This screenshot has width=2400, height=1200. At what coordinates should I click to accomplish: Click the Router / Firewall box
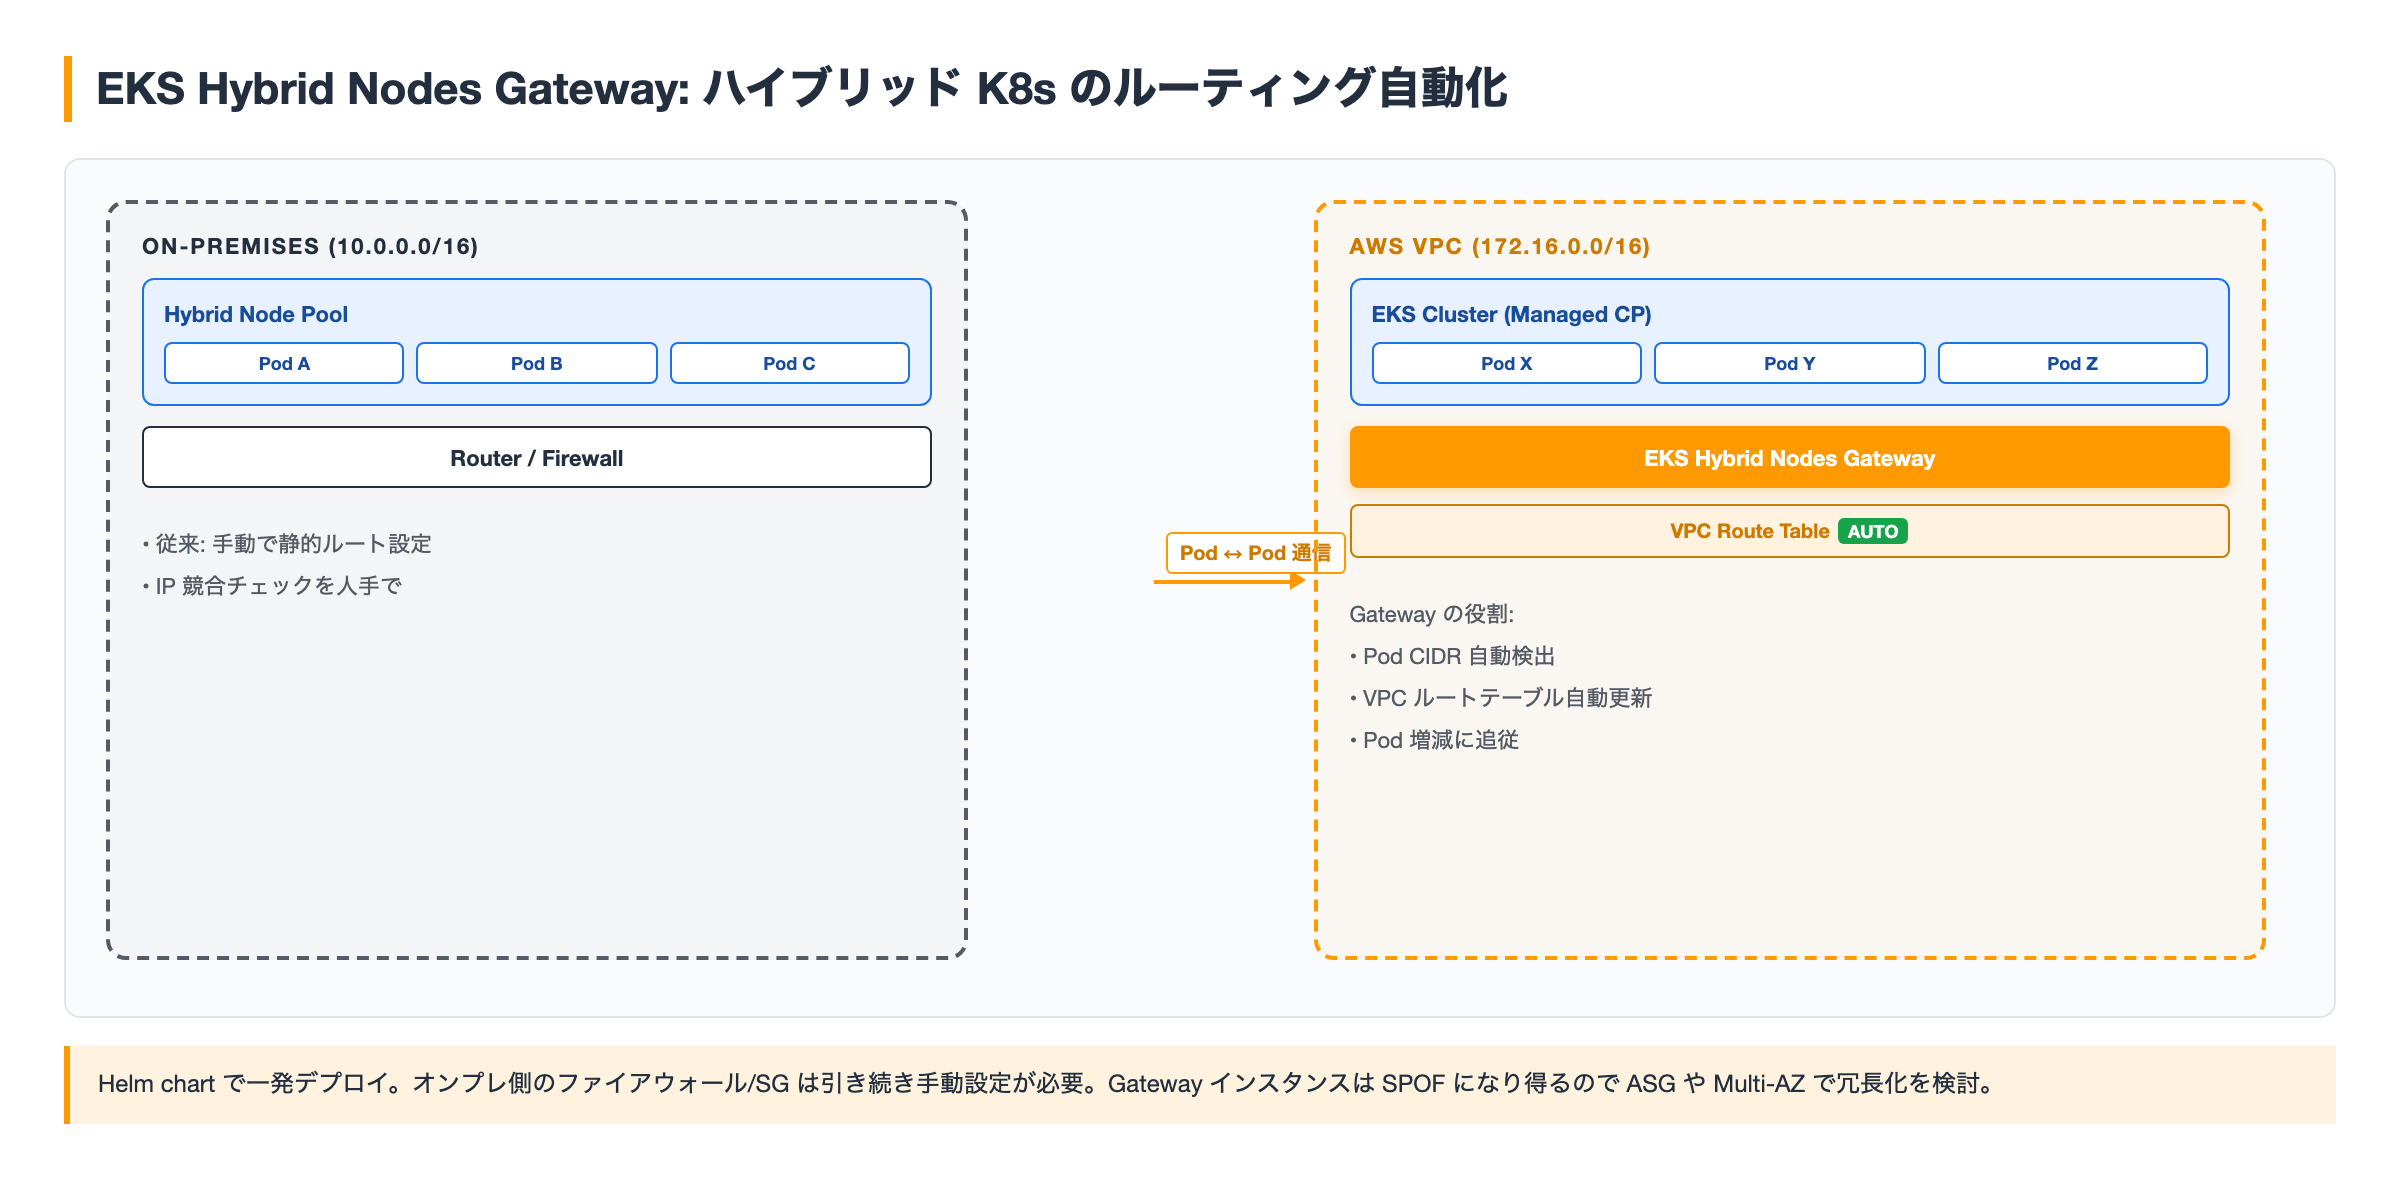pos(537,457)
